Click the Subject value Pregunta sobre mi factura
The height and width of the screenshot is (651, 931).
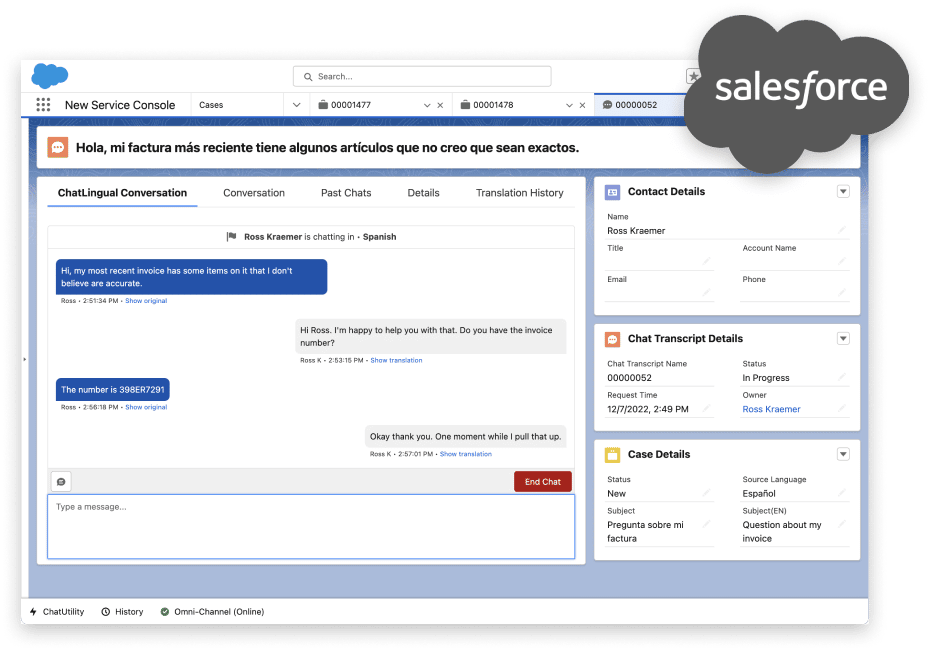point(645,532)
